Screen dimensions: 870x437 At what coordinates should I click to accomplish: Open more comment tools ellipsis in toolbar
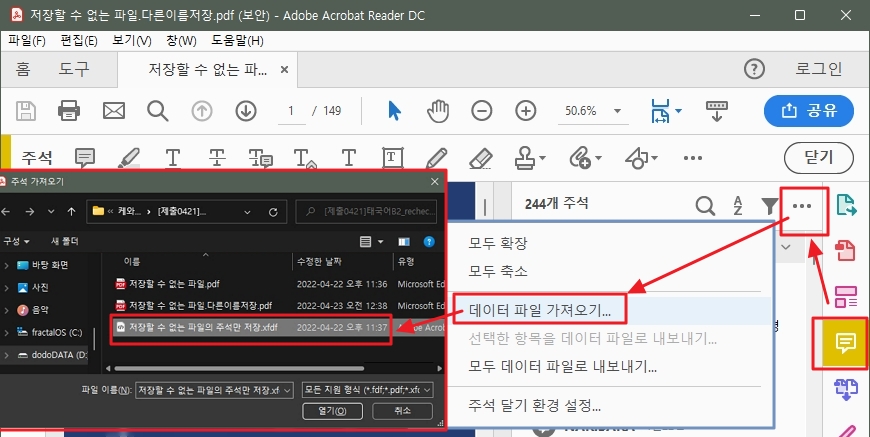(693, 158)
